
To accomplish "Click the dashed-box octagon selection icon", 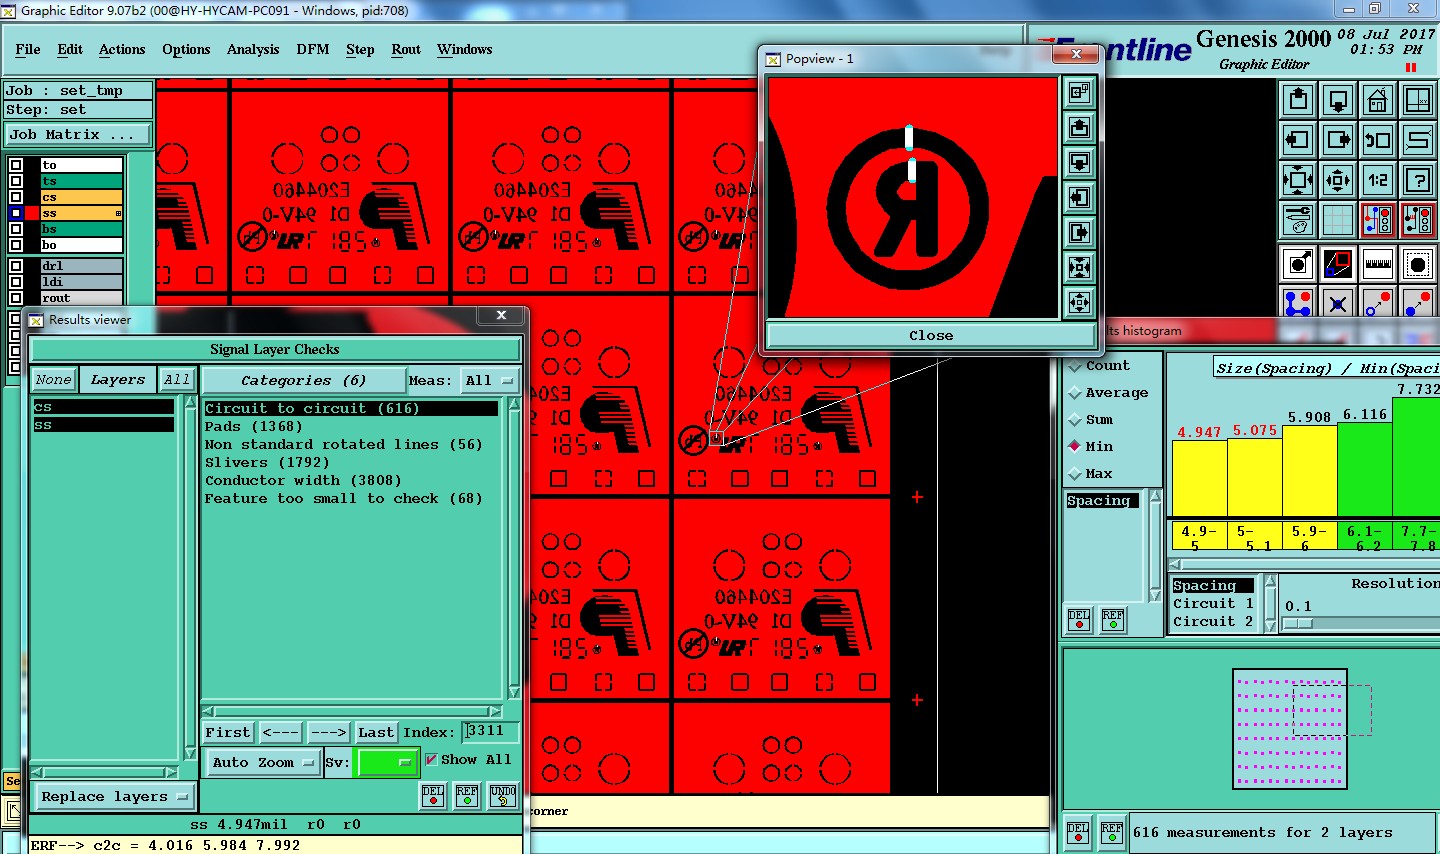I will 1418,264.
